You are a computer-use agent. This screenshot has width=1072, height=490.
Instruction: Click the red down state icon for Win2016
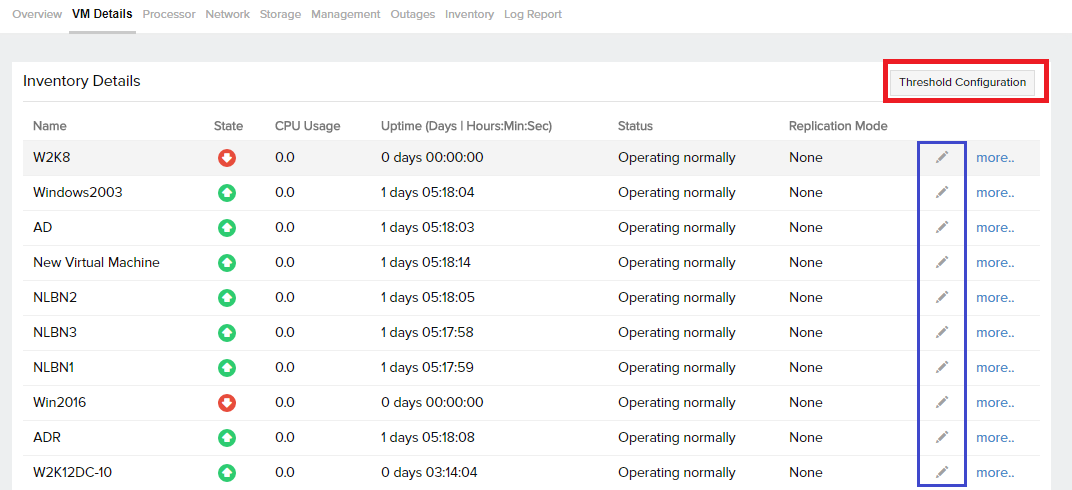[227, 403]
